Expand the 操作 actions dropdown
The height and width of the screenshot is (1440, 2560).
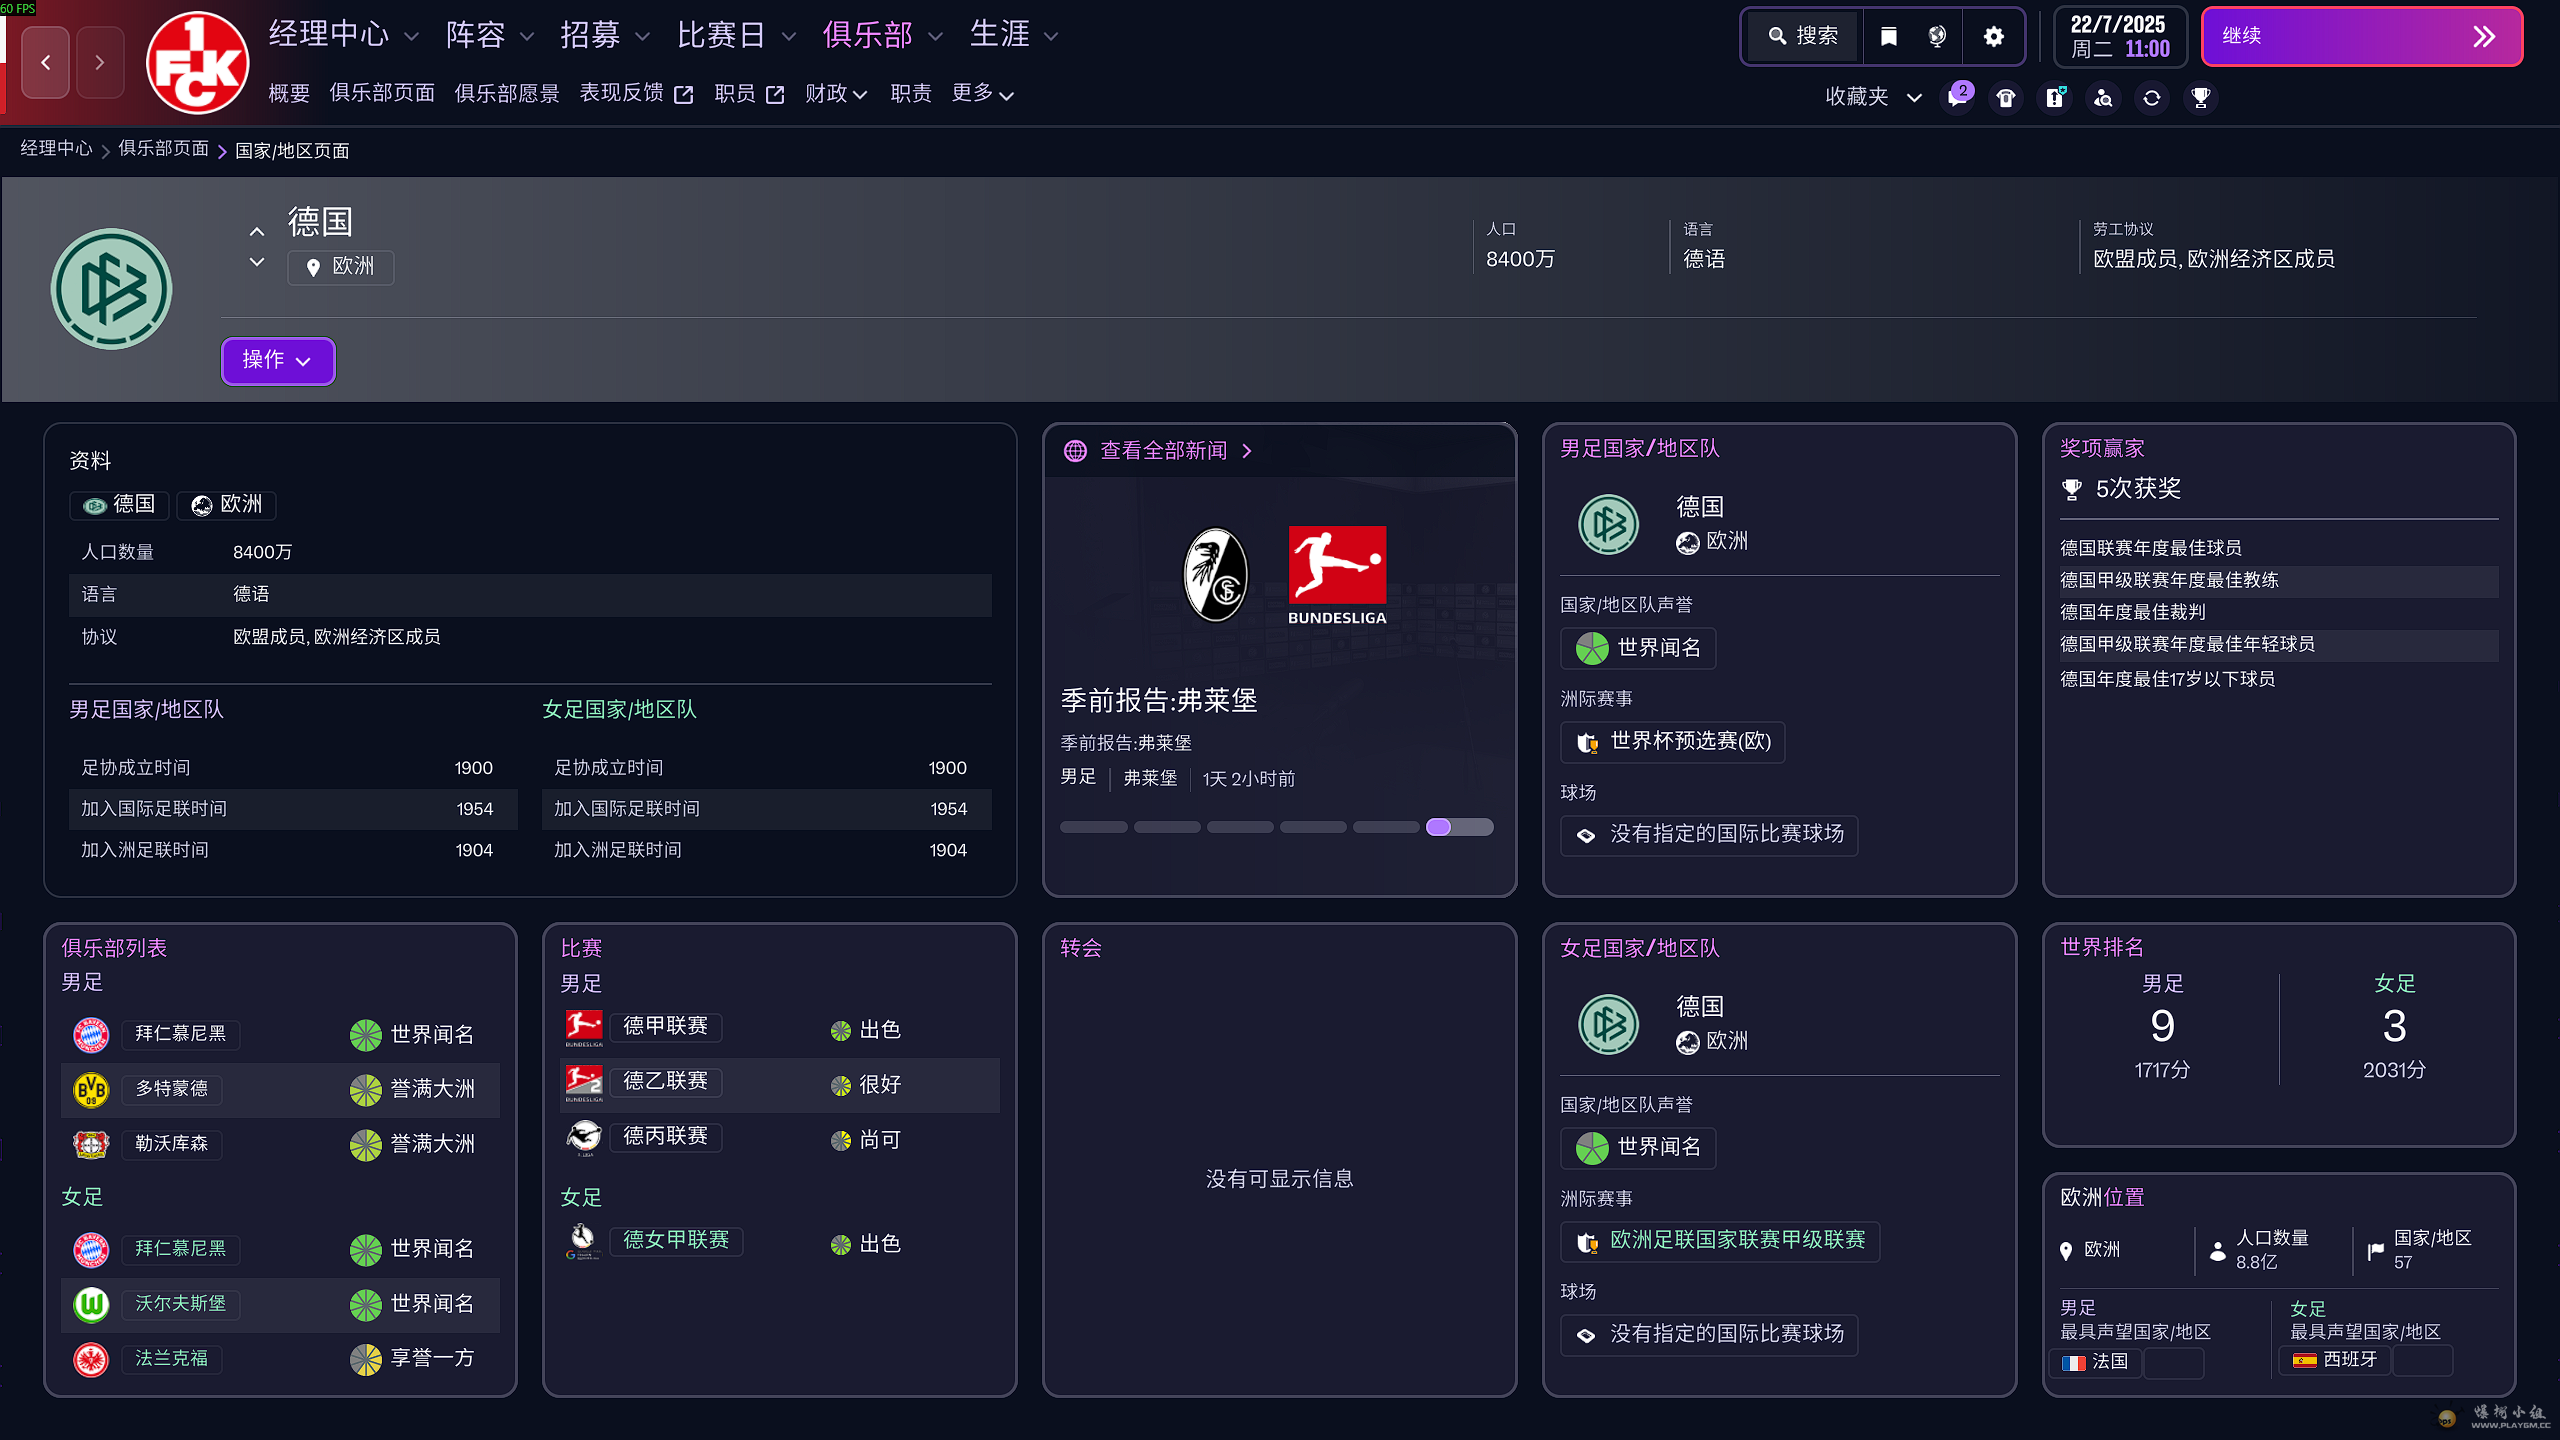[x=277, y=360]
